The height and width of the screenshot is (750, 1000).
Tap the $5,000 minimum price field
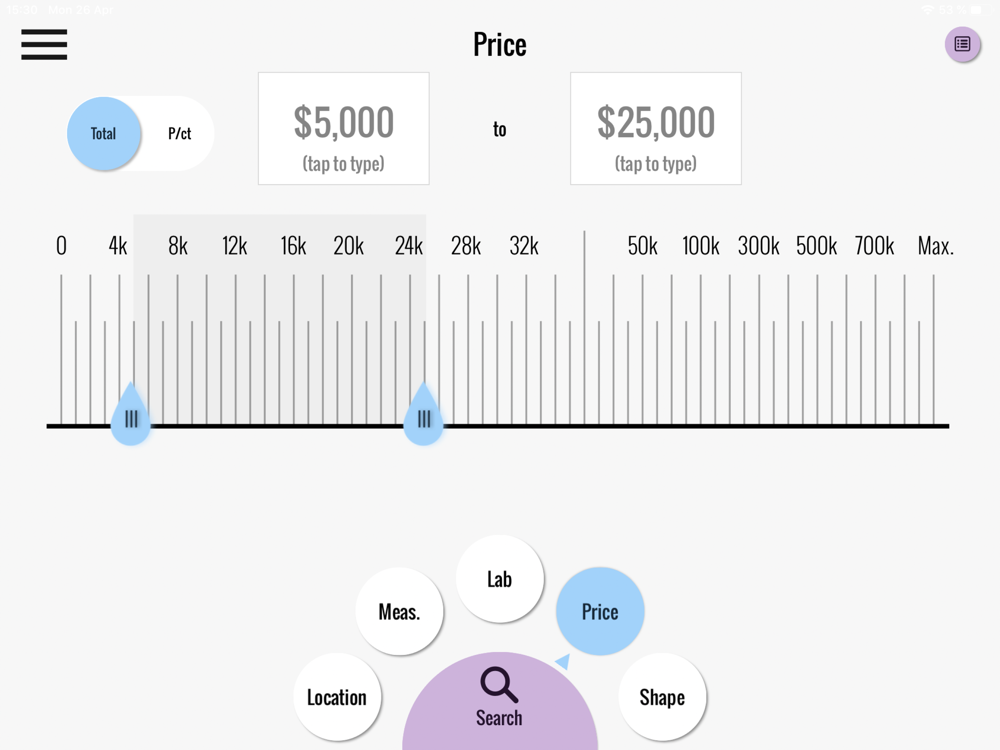[x=344, y=129]
